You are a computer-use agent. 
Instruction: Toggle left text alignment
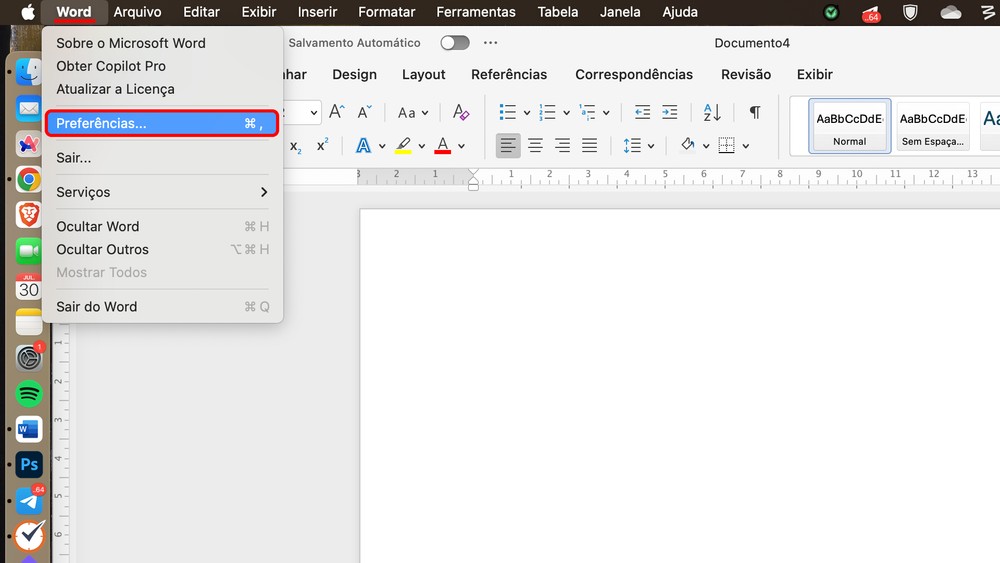(x=508, y=146)
